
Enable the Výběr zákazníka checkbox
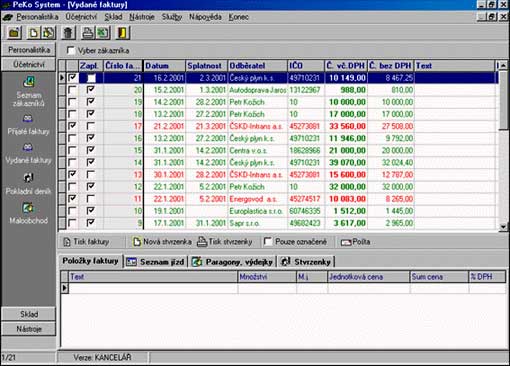71,51
